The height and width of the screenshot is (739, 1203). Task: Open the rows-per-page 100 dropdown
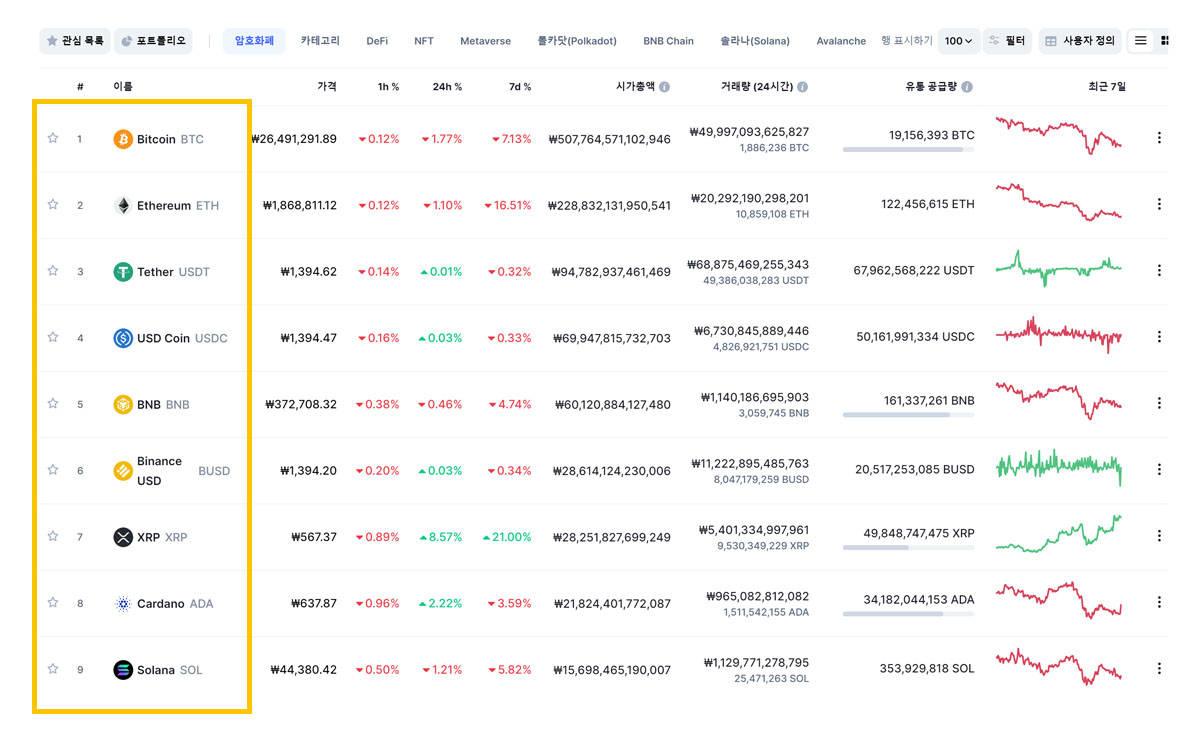(958, 41)
